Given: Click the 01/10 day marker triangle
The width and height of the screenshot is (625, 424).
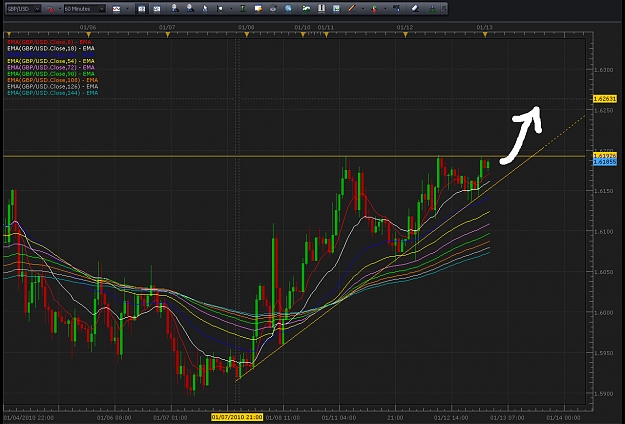Looking at the screenshot, I should click(x=303, y=35).
